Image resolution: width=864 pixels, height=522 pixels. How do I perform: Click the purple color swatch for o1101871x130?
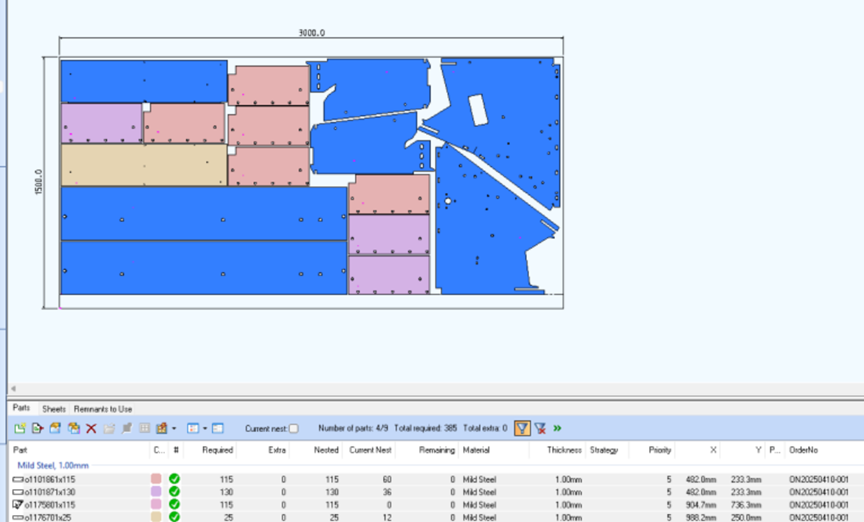coord(156,492)
